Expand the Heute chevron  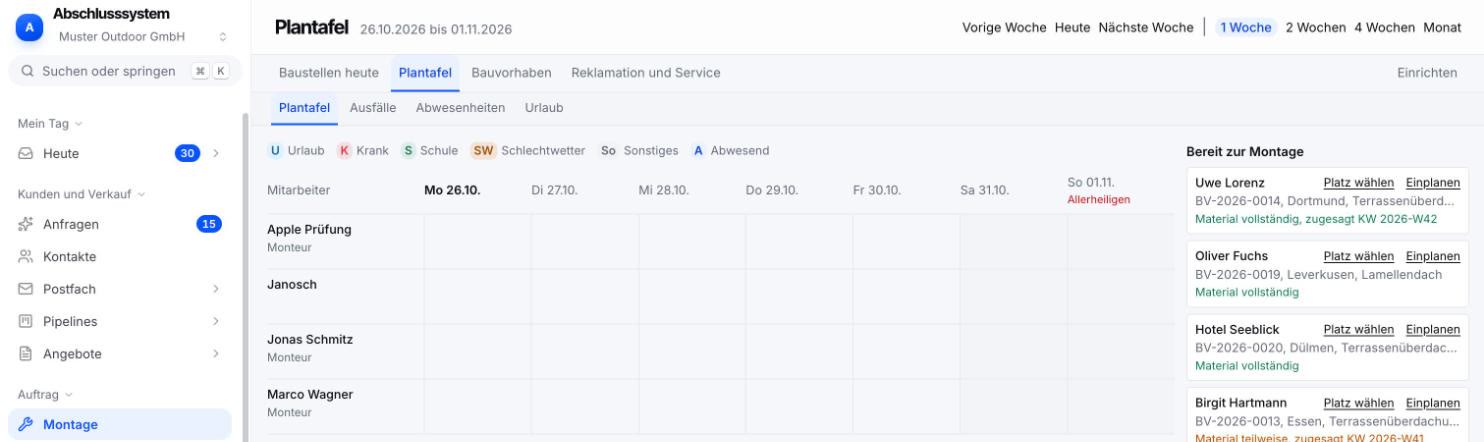pos(215,153)
